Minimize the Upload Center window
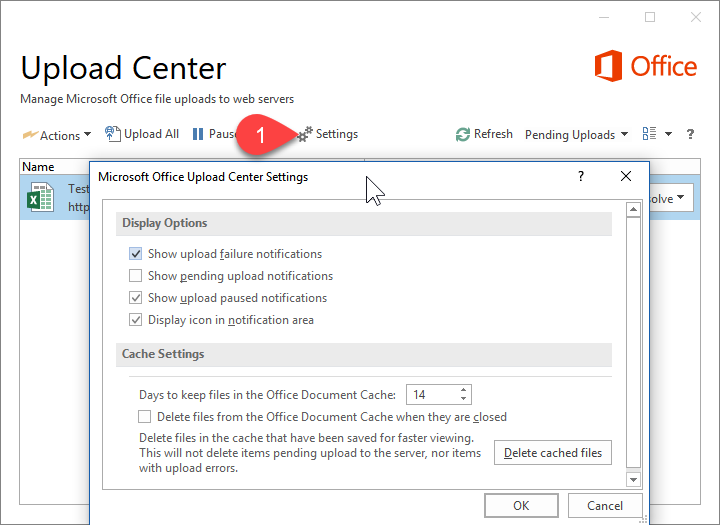Viewport: 720px width, 525px height. (604, 17)
